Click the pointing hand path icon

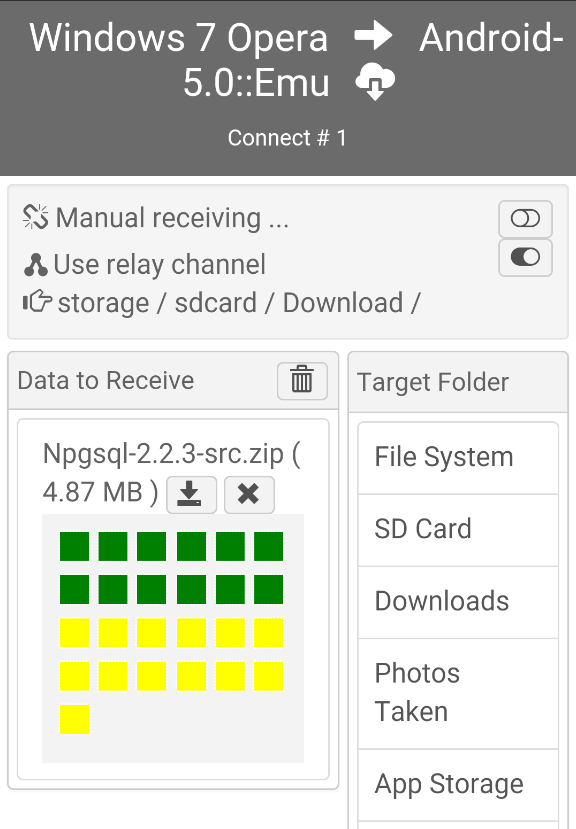[37, 302]
